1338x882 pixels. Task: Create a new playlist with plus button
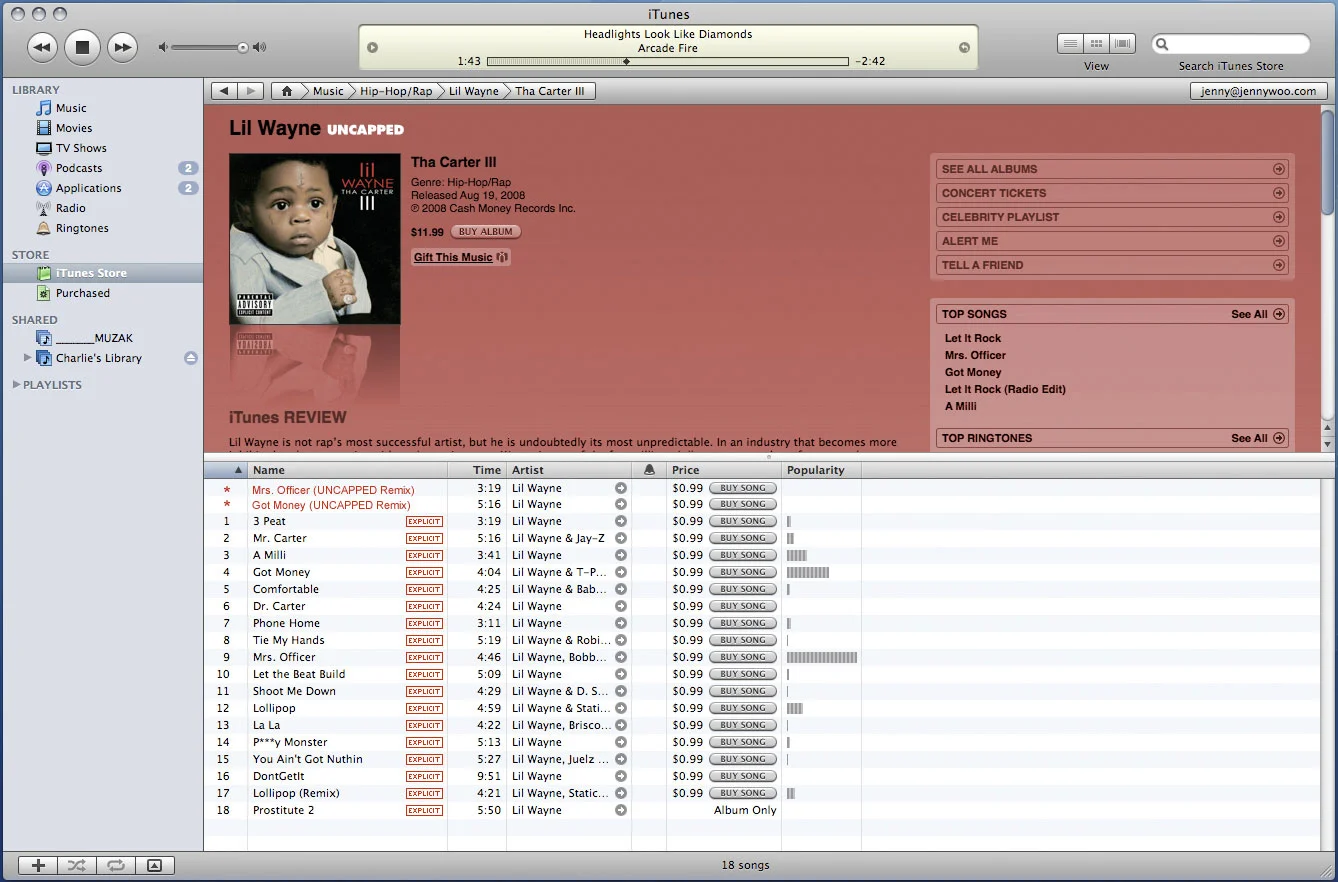38,866
